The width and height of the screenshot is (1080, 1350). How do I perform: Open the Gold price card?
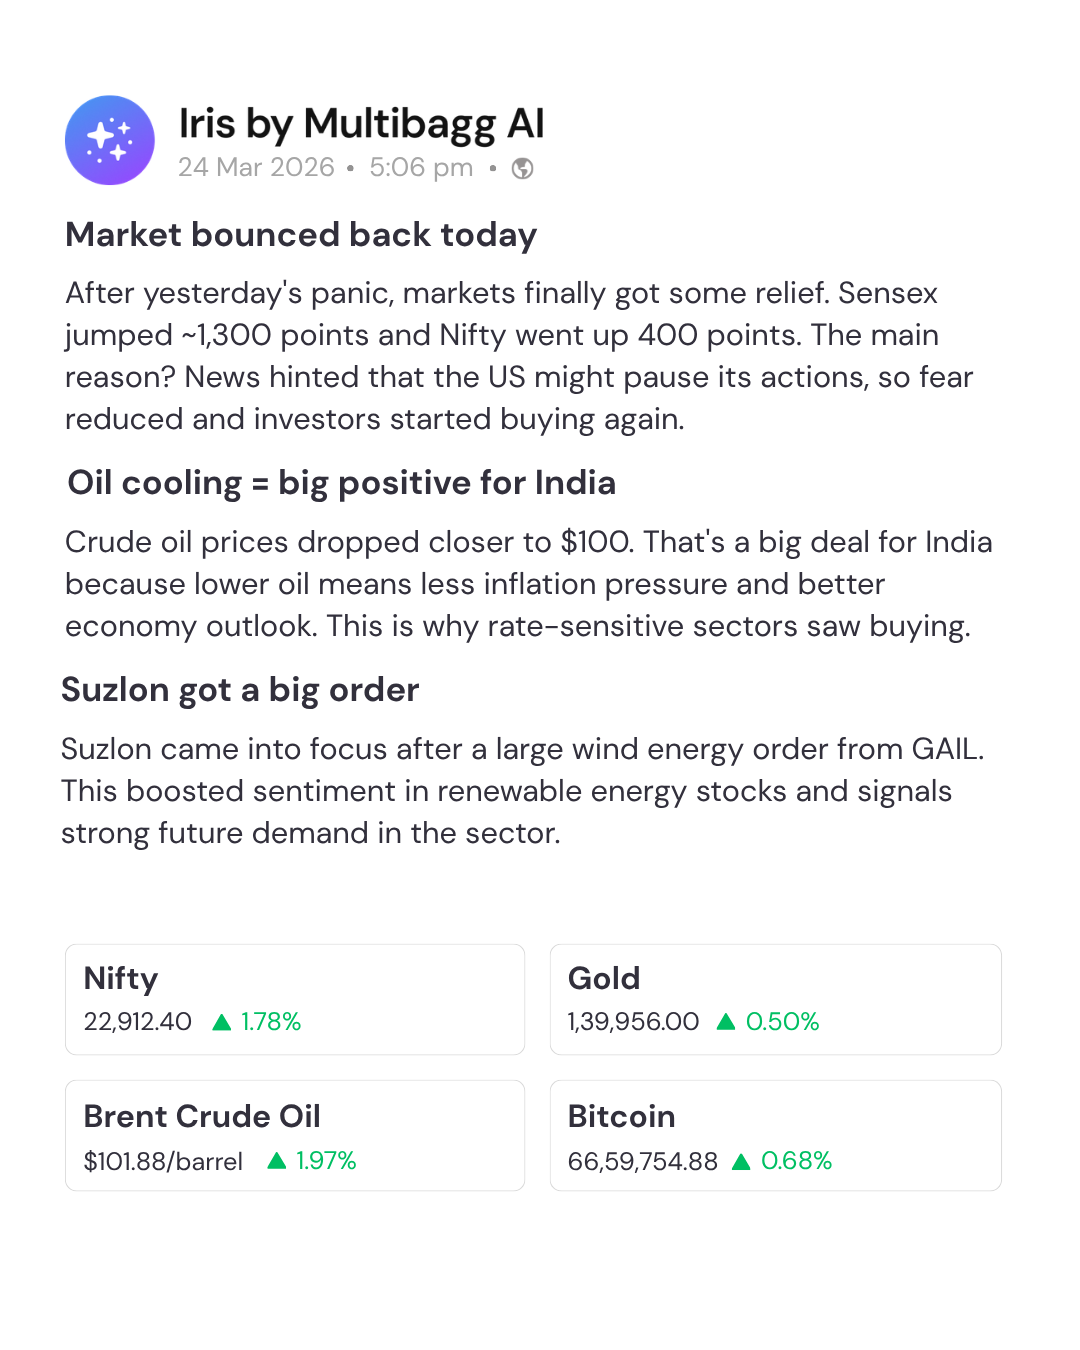[775, 999]
